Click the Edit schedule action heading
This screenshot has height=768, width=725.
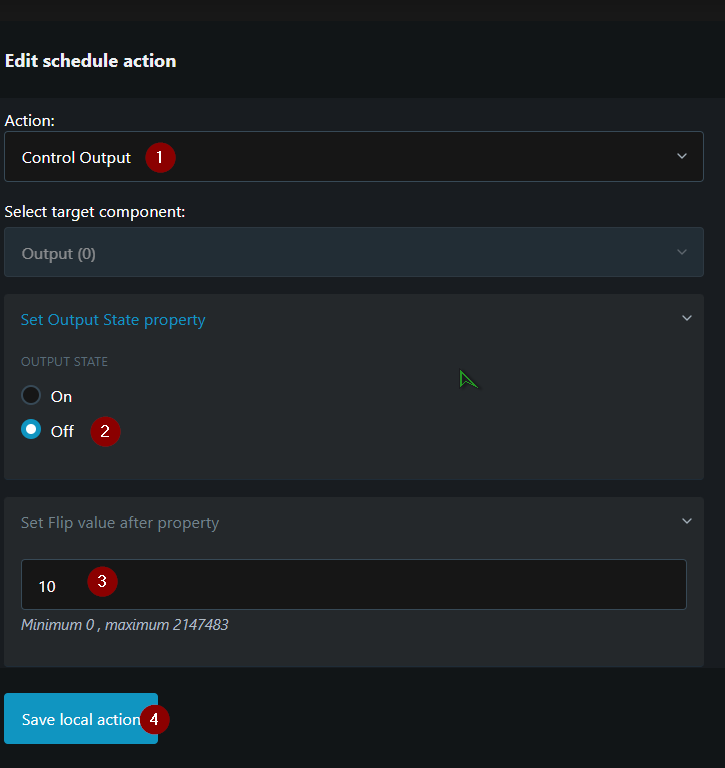90,61
